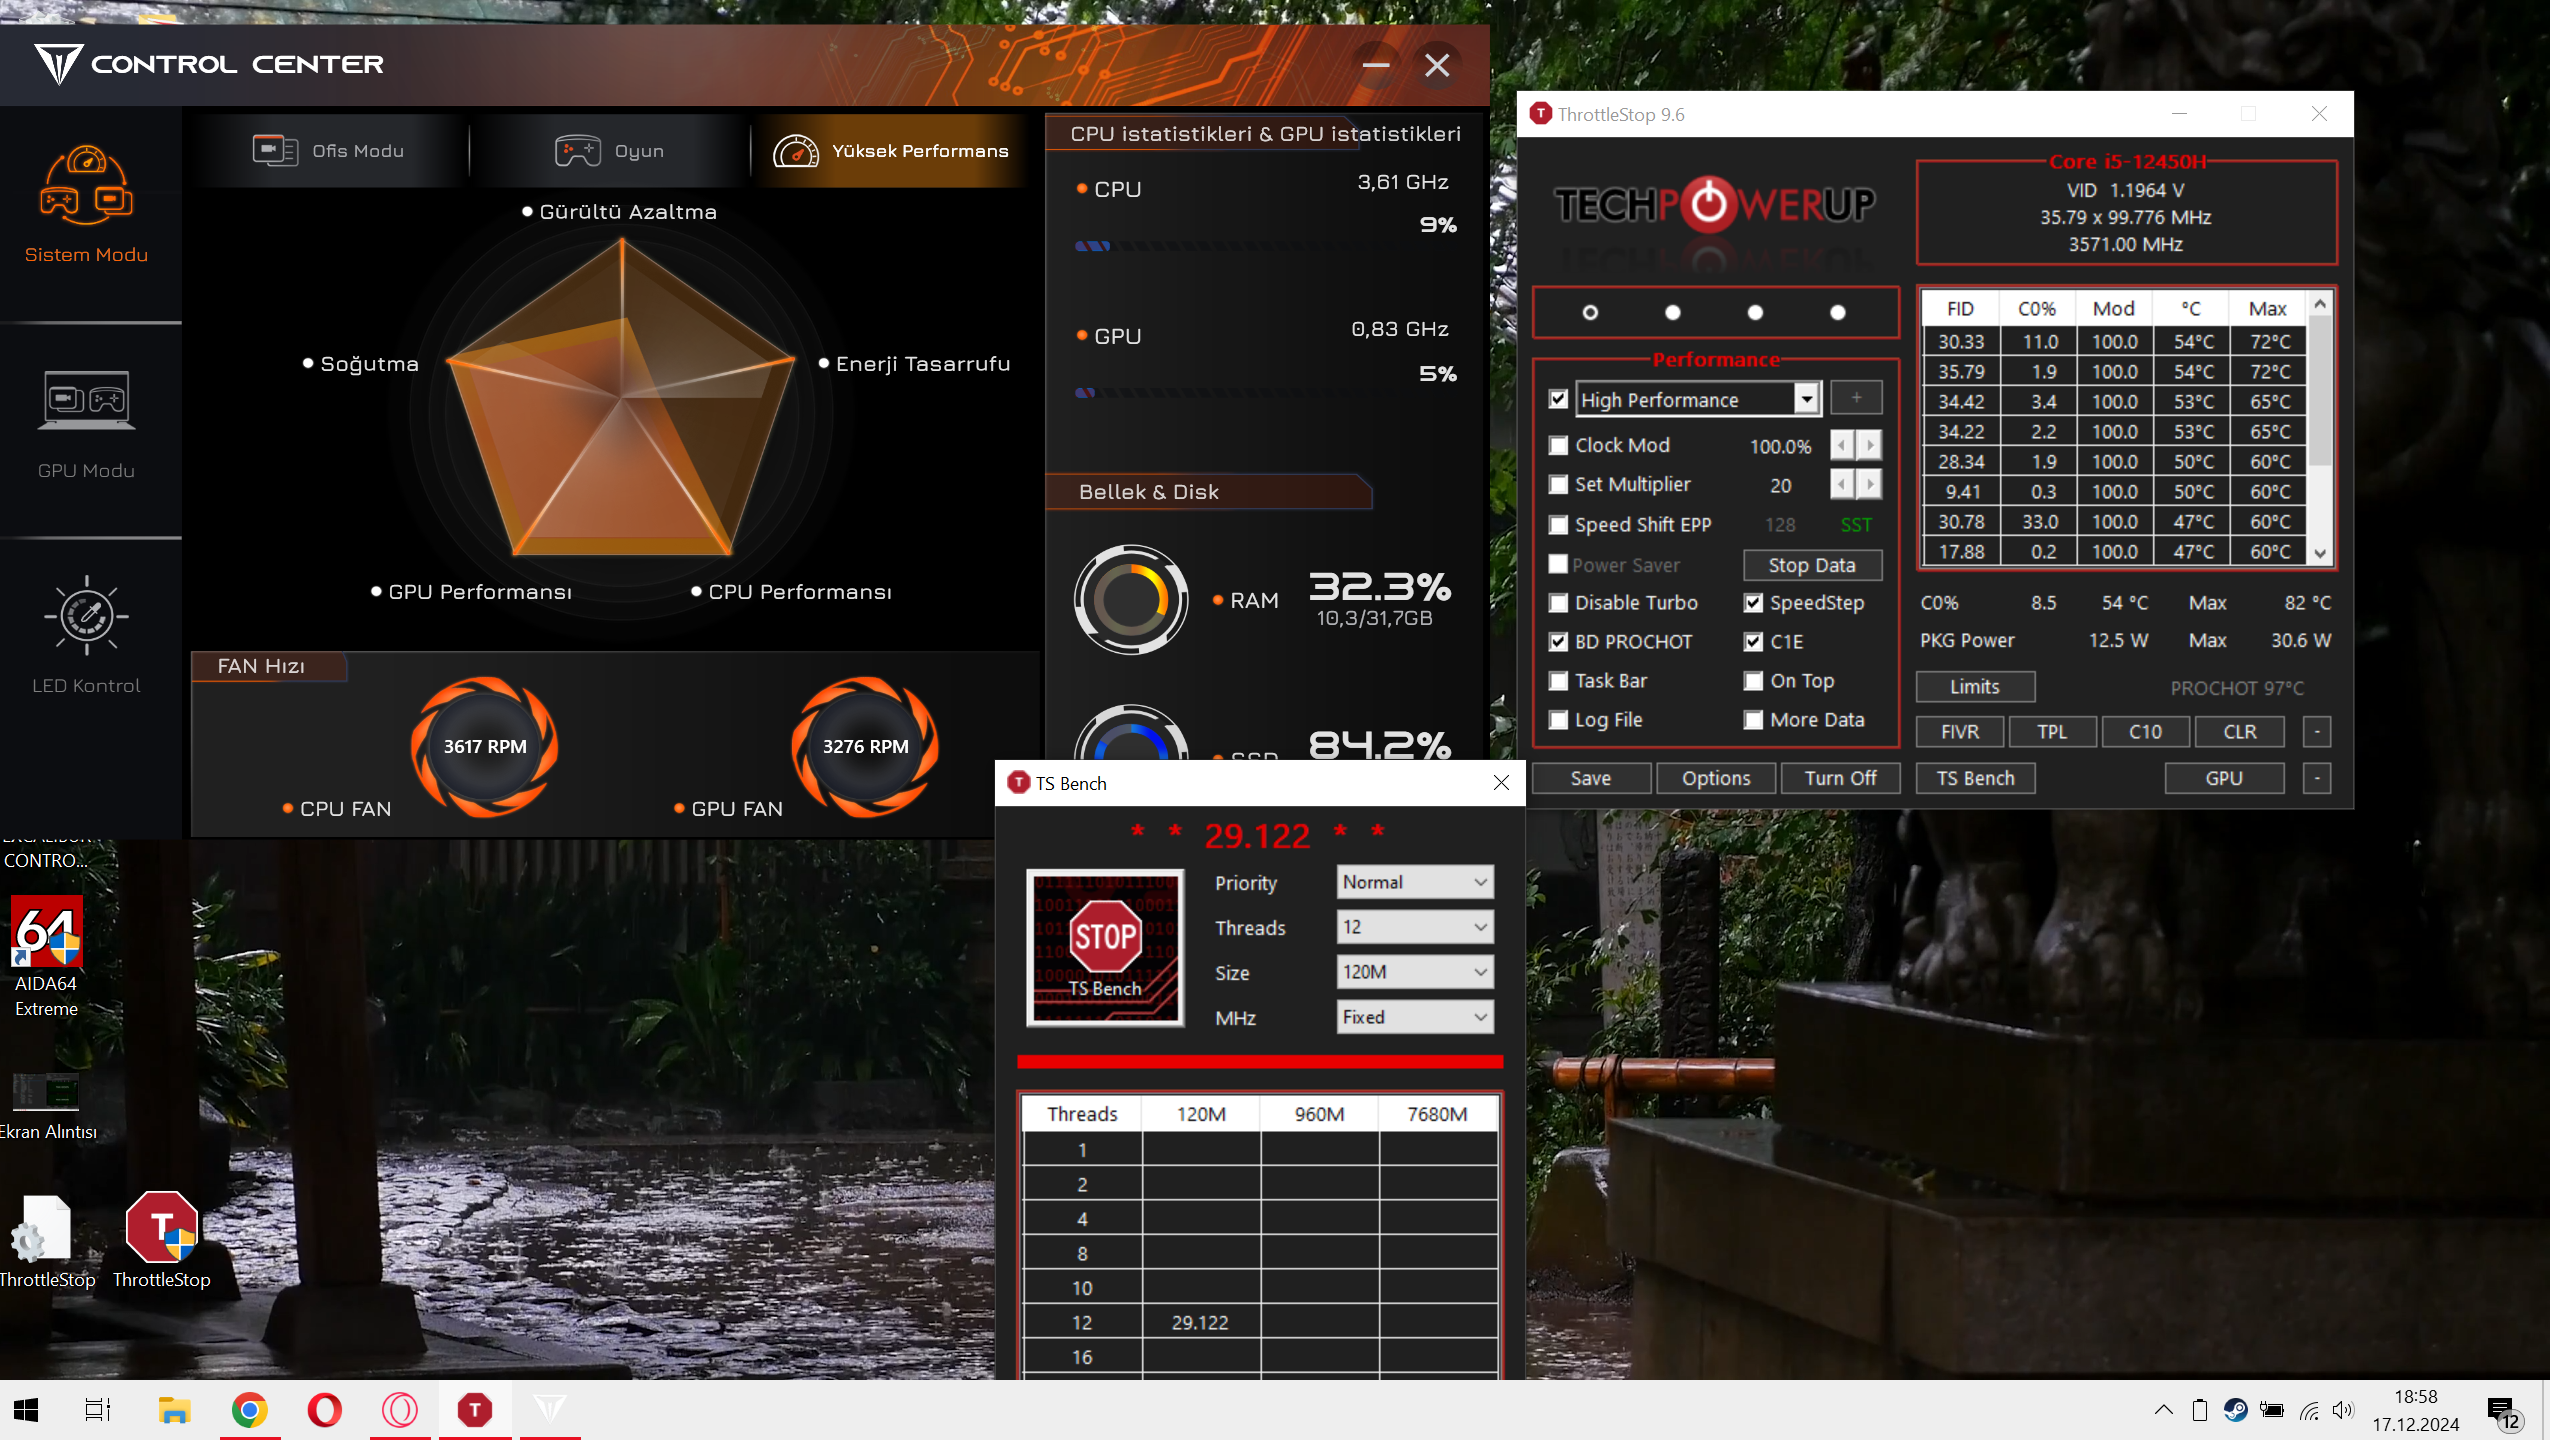Select the first ThrottleStop profile radio button

click(1590, 313)
